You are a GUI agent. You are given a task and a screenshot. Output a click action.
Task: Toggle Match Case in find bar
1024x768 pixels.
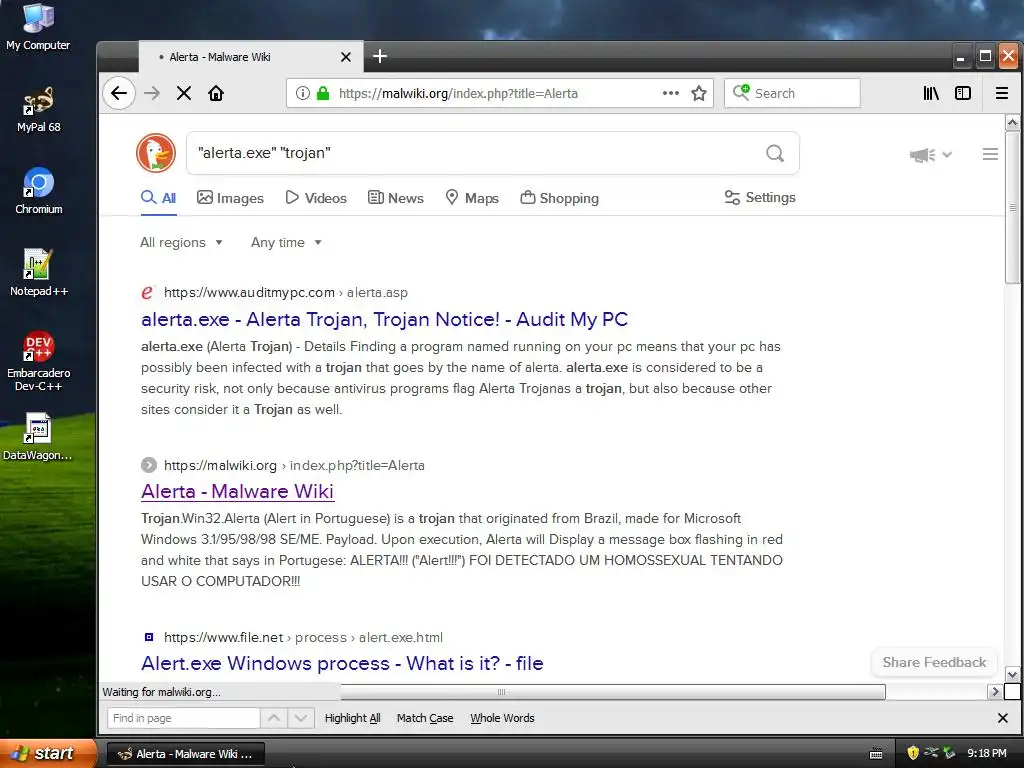(x=425, y=718)
